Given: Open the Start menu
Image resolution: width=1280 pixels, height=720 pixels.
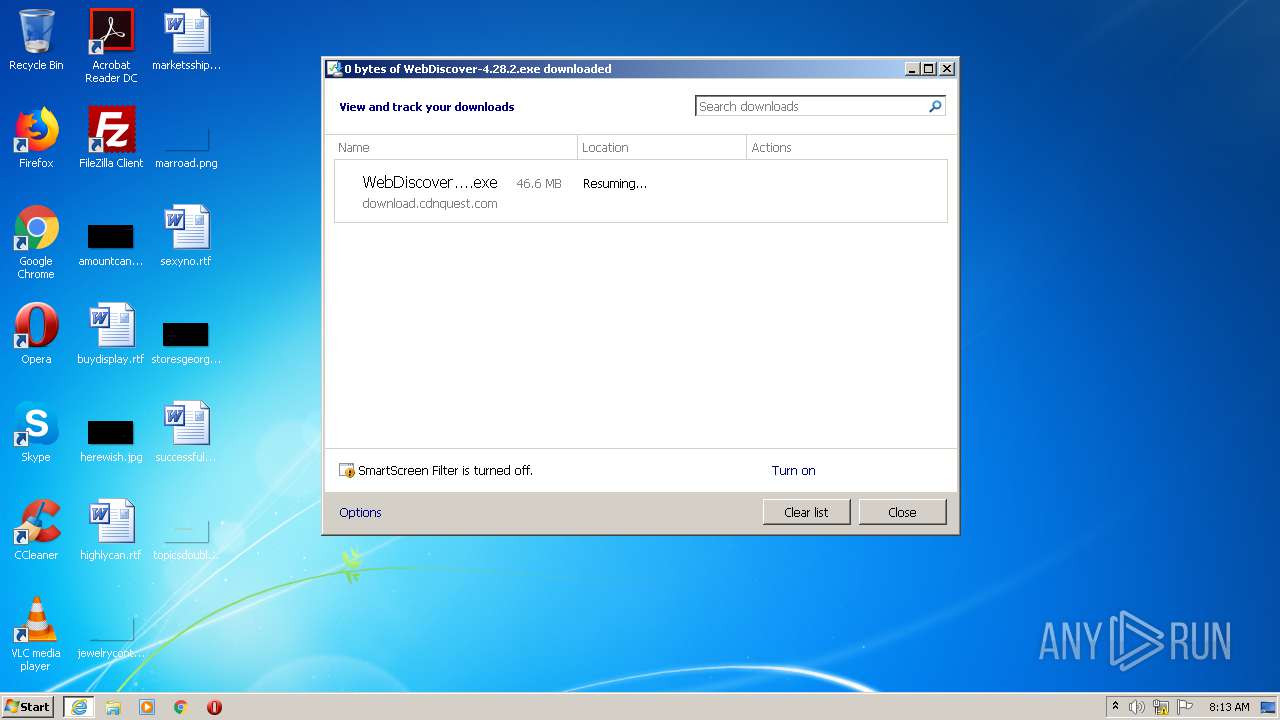Looking at the screenshot, I should tap(28, 707).
